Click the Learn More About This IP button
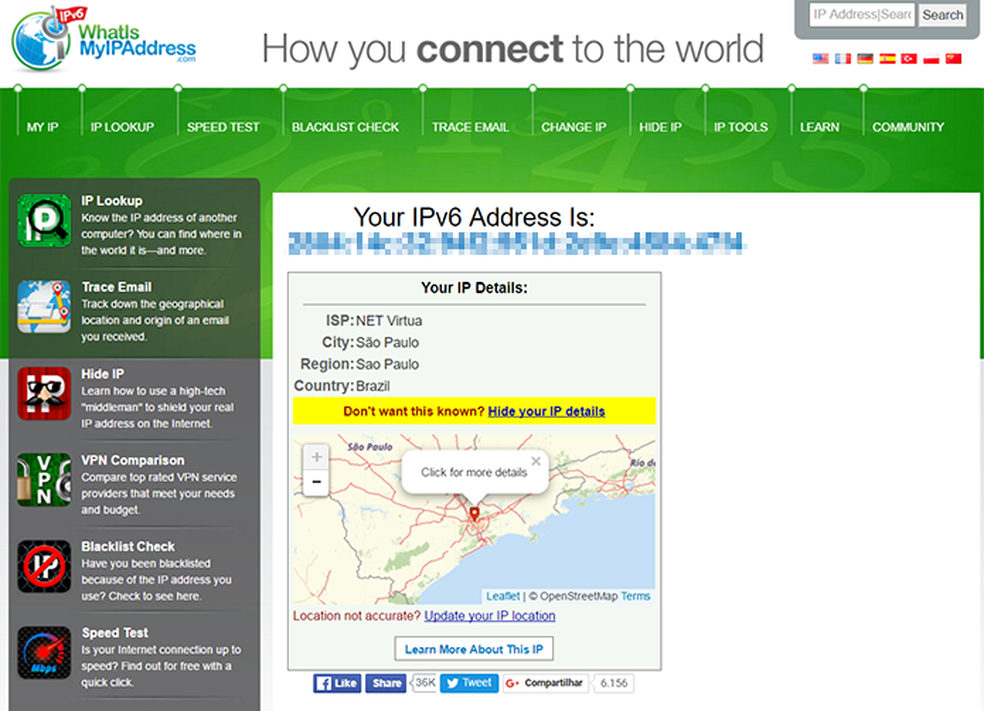The width and height of the screenshot is (984, 711). [x=474, y=649]
